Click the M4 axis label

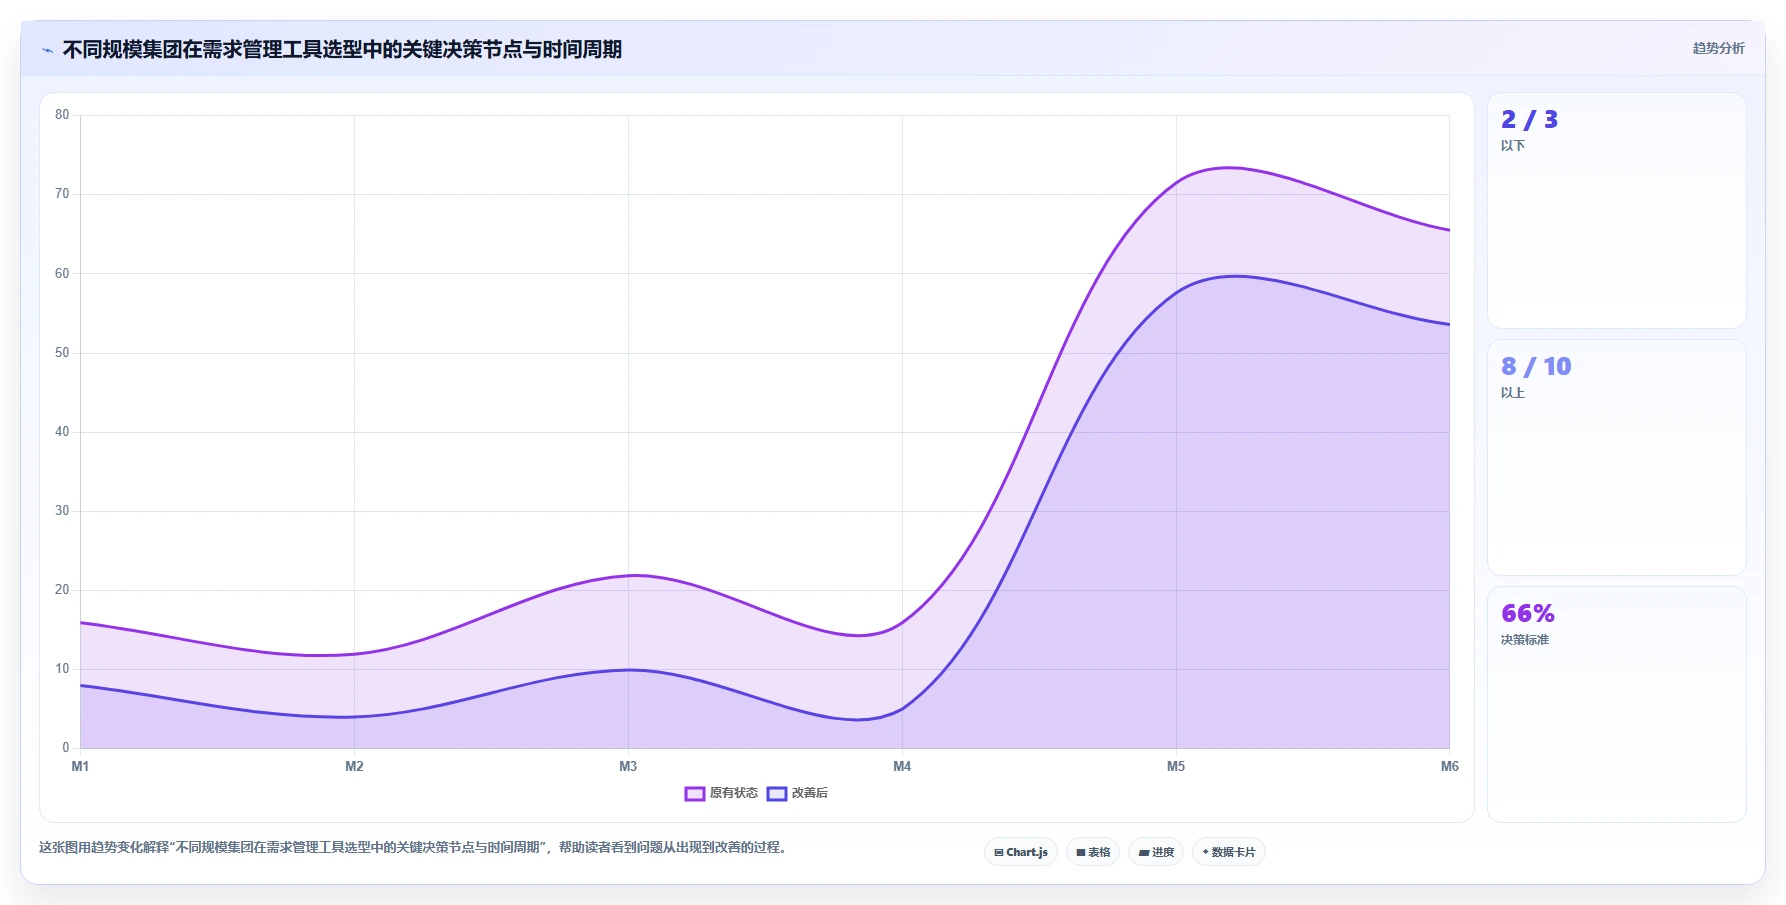[902, 766]
